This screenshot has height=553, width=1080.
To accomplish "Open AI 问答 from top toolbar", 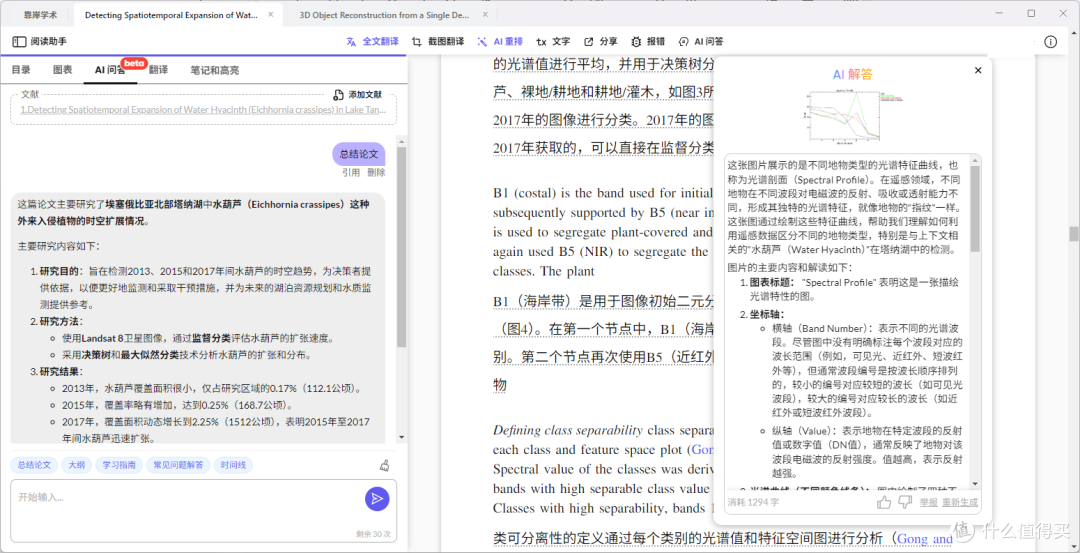I will coord(700,41).
